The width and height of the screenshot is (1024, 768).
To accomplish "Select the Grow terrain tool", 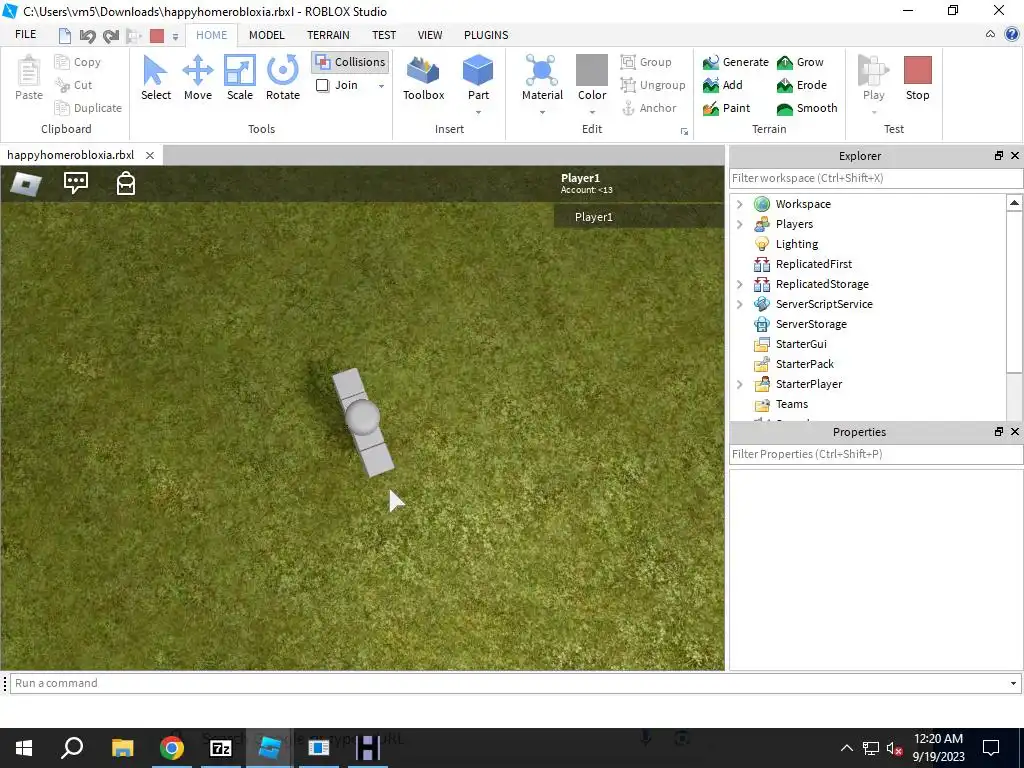I will (x=801, y=62).
